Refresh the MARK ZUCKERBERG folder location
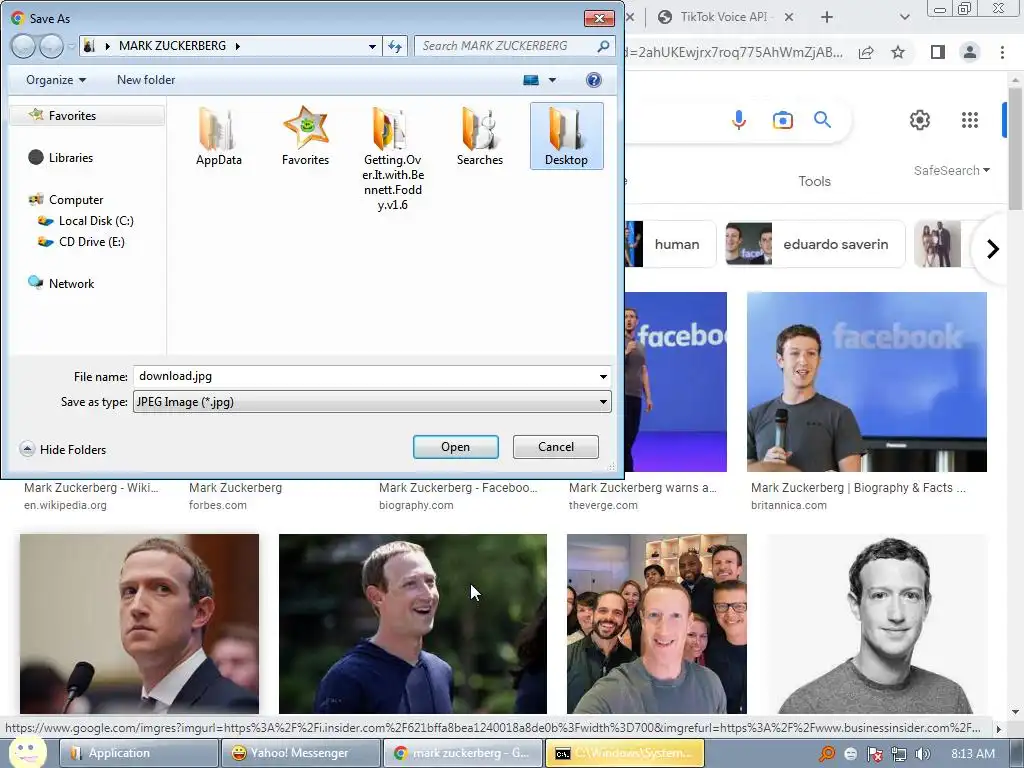The image size is (1024, 768). pos(395,46)
